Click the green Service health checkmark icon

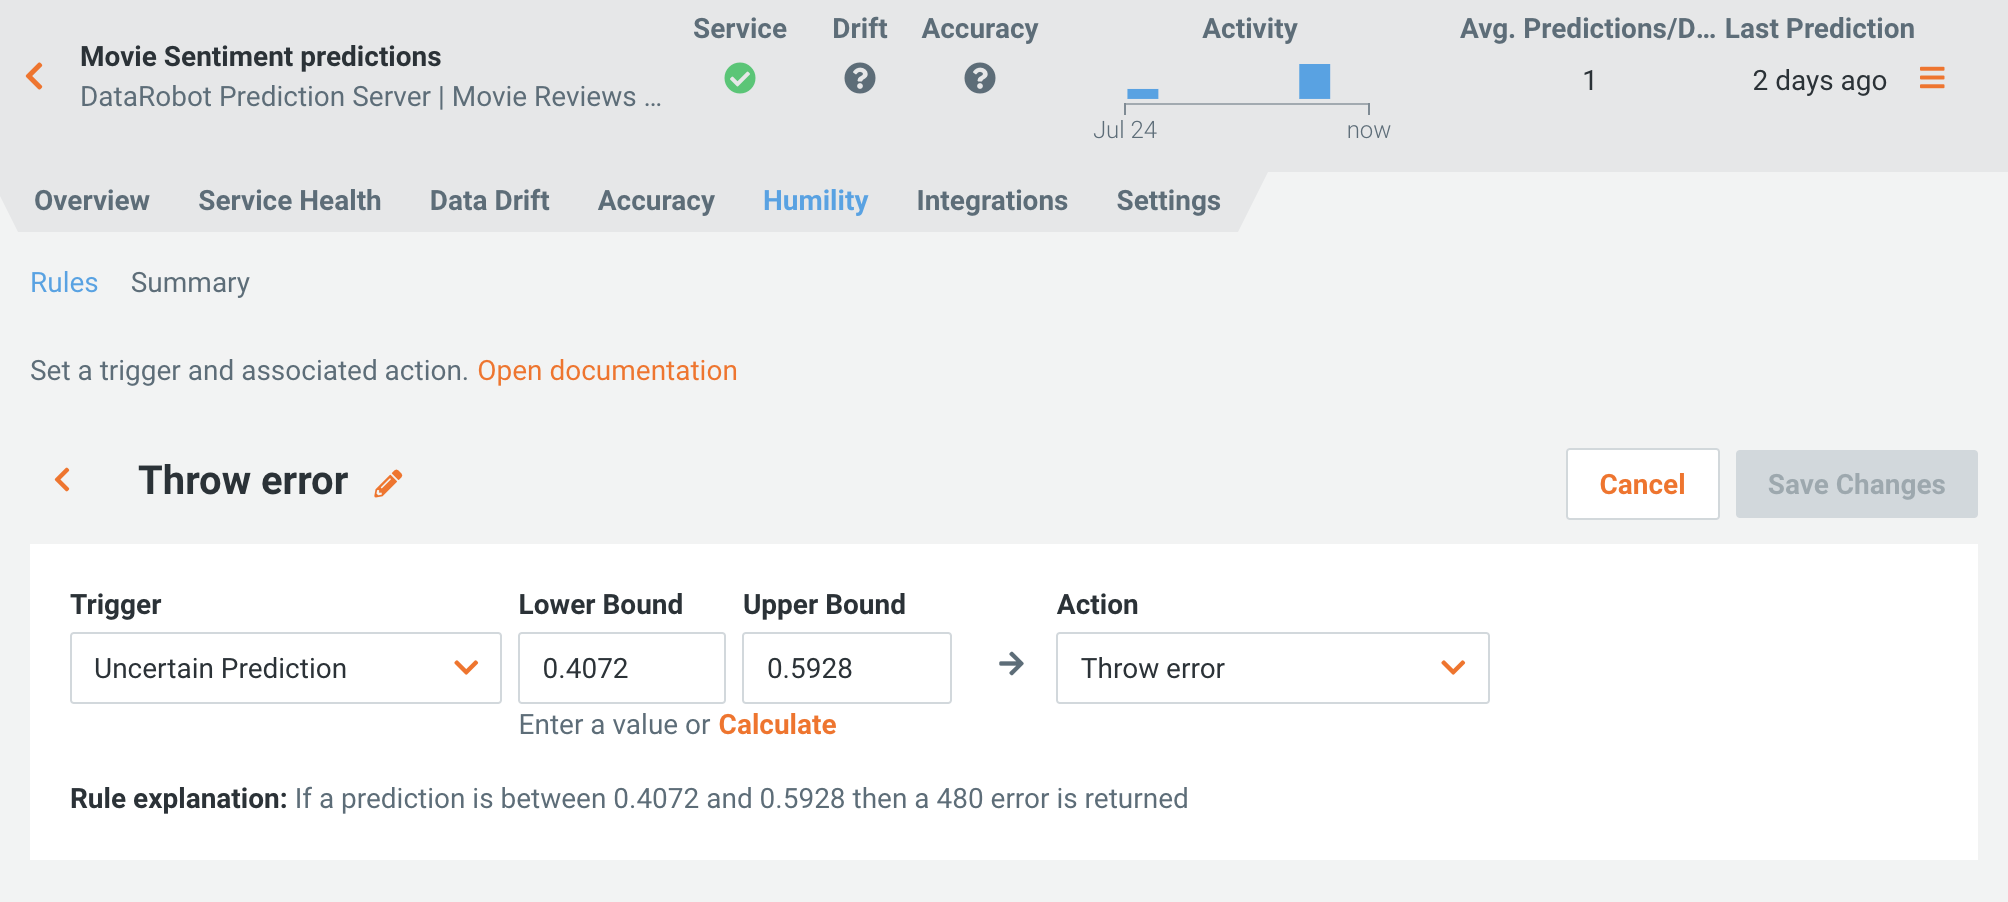[740, 78]
